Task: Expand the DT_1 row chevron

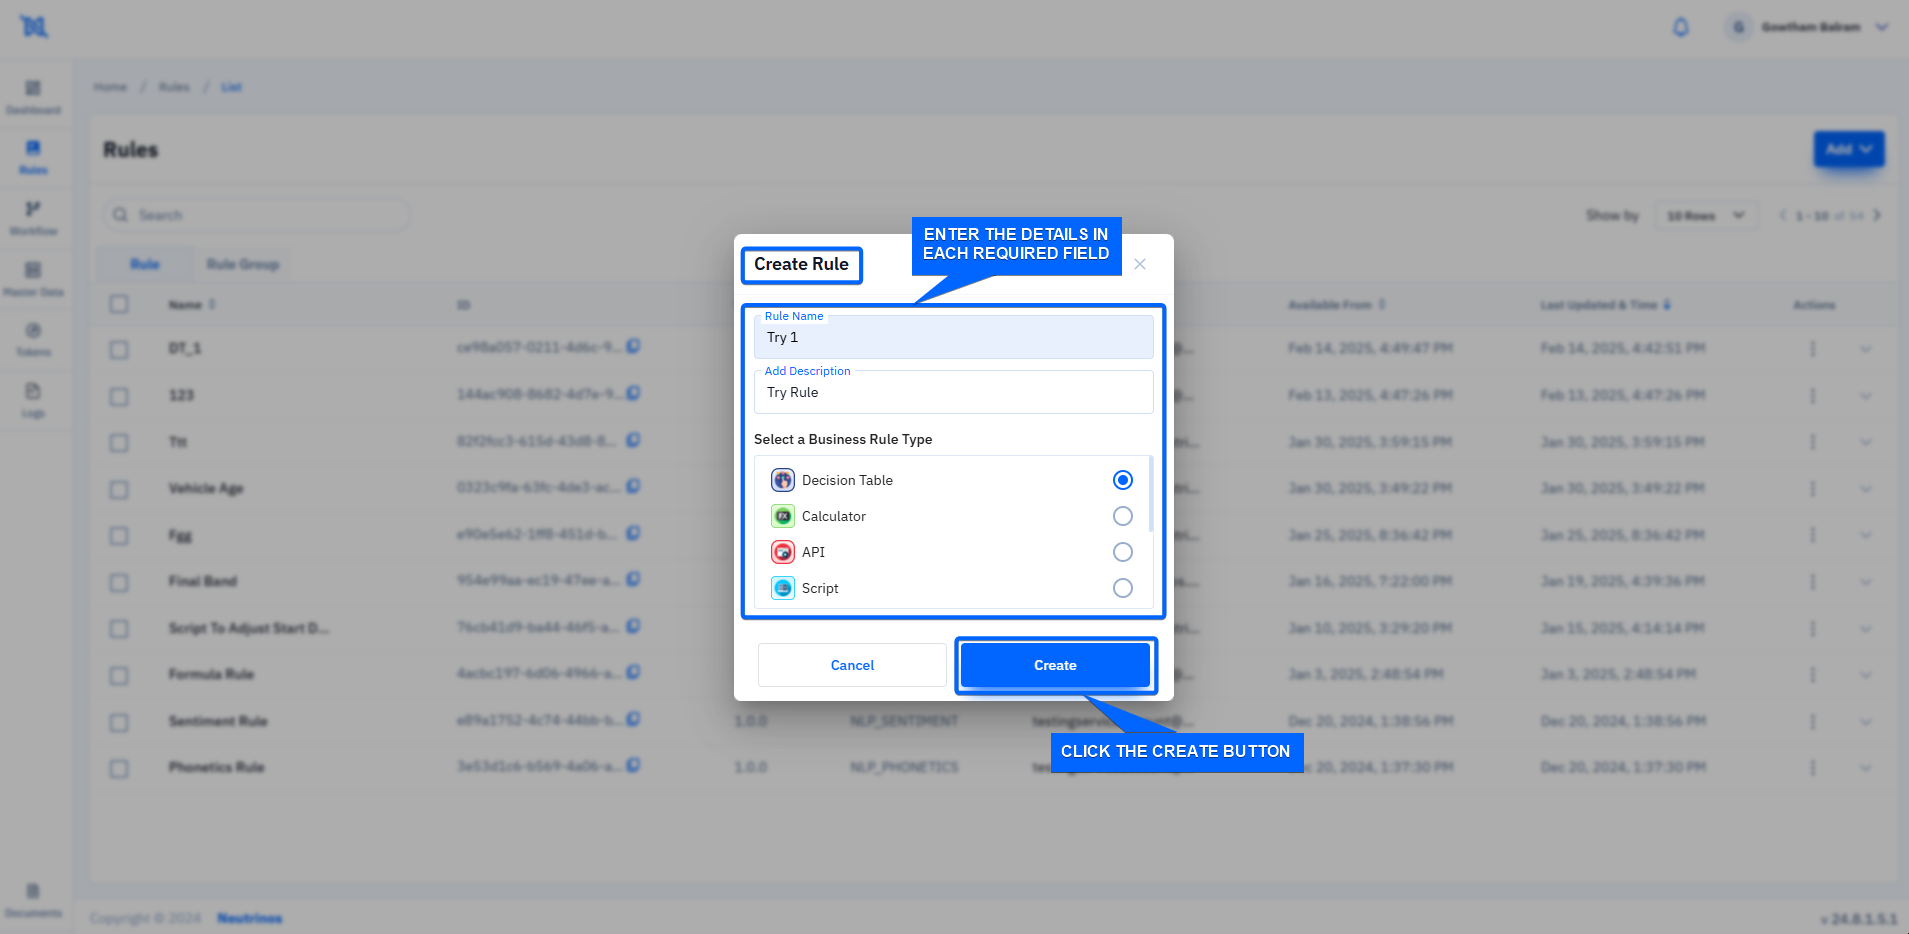Action: [1865, 349]
